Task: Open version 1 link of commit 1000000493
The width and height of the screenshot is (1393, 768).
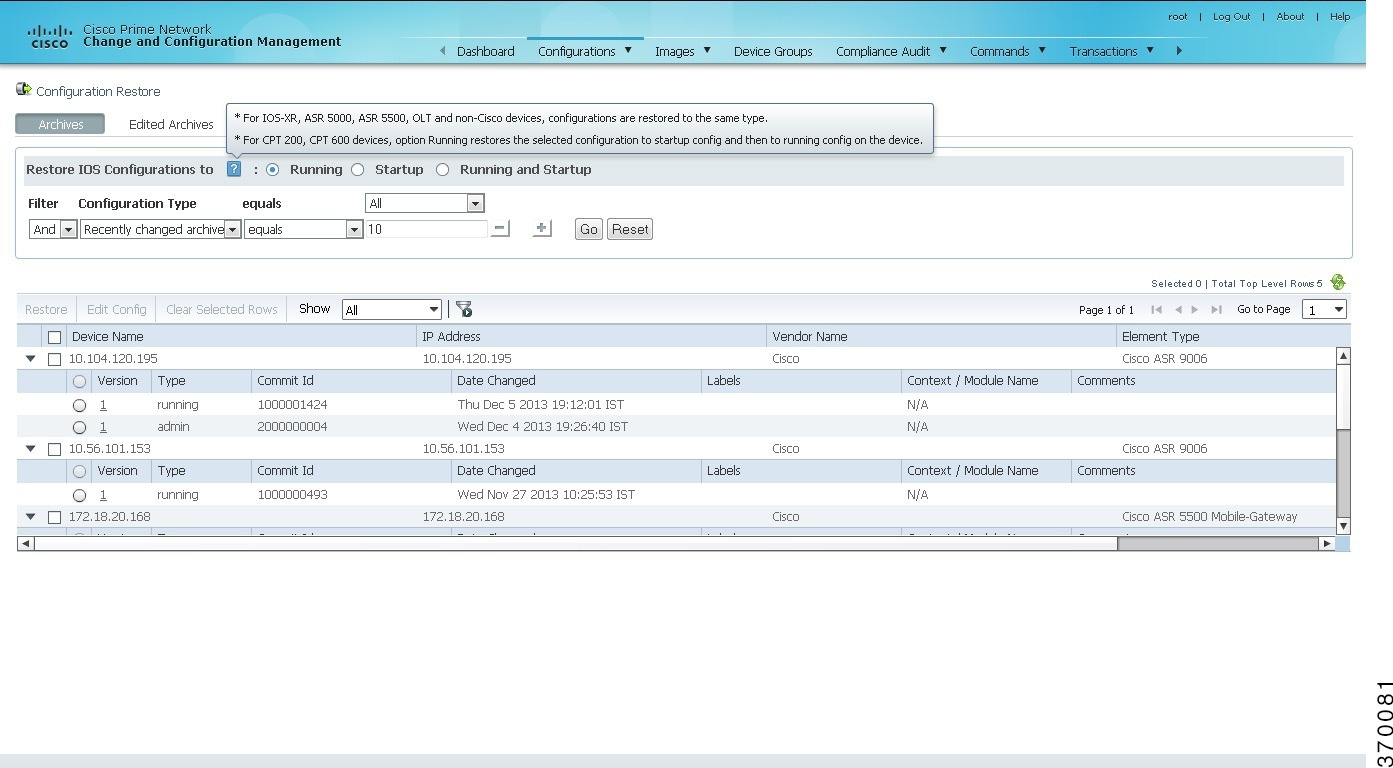Action: tap(103, 495)
